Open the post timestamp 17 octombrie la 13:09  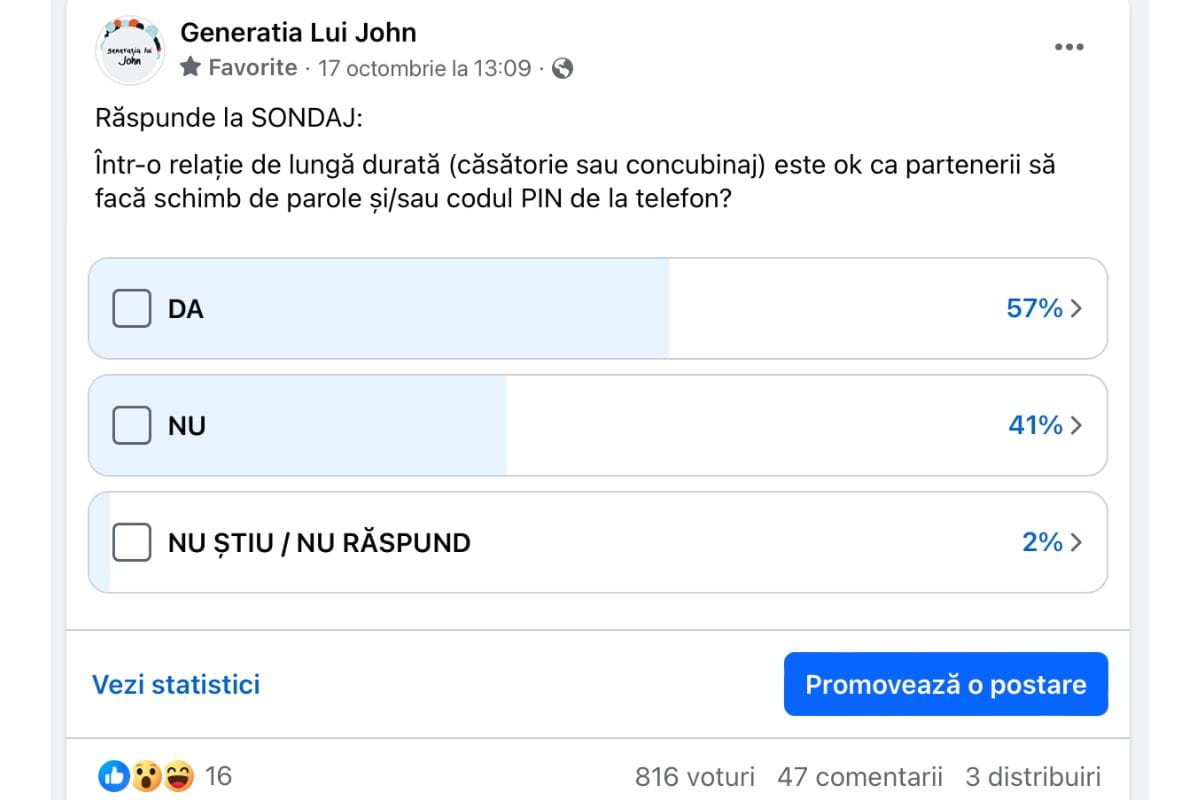[x=424, y=68]
